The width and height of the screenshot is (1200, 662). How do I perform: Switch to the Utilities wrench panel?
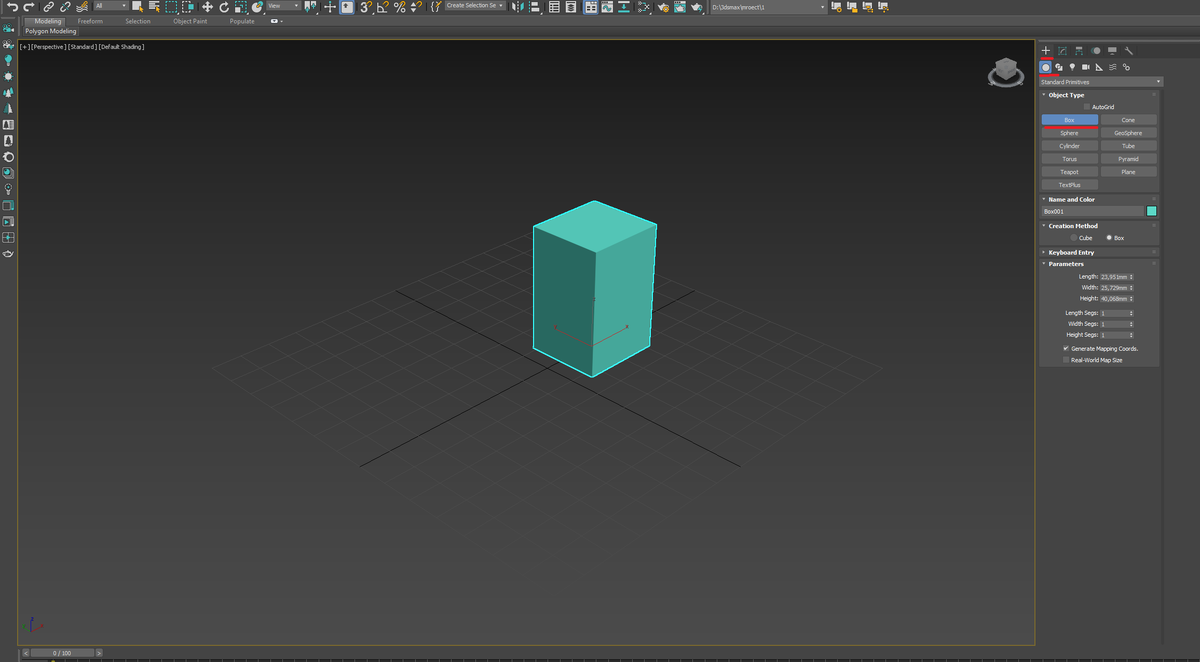[x=1128, y=50]
